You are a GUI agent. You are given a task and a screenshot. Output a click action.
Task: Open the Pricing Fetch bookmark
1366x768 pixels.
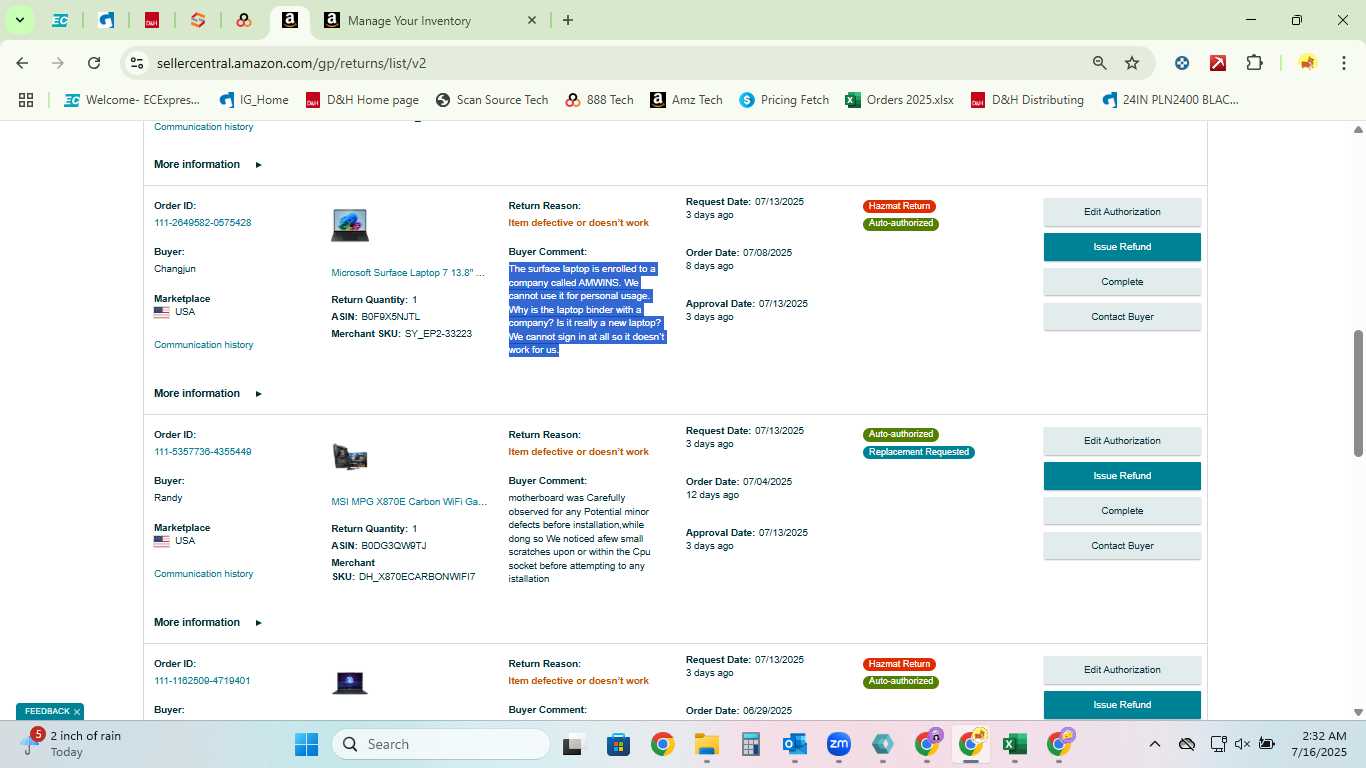click(x=784, y=100)
